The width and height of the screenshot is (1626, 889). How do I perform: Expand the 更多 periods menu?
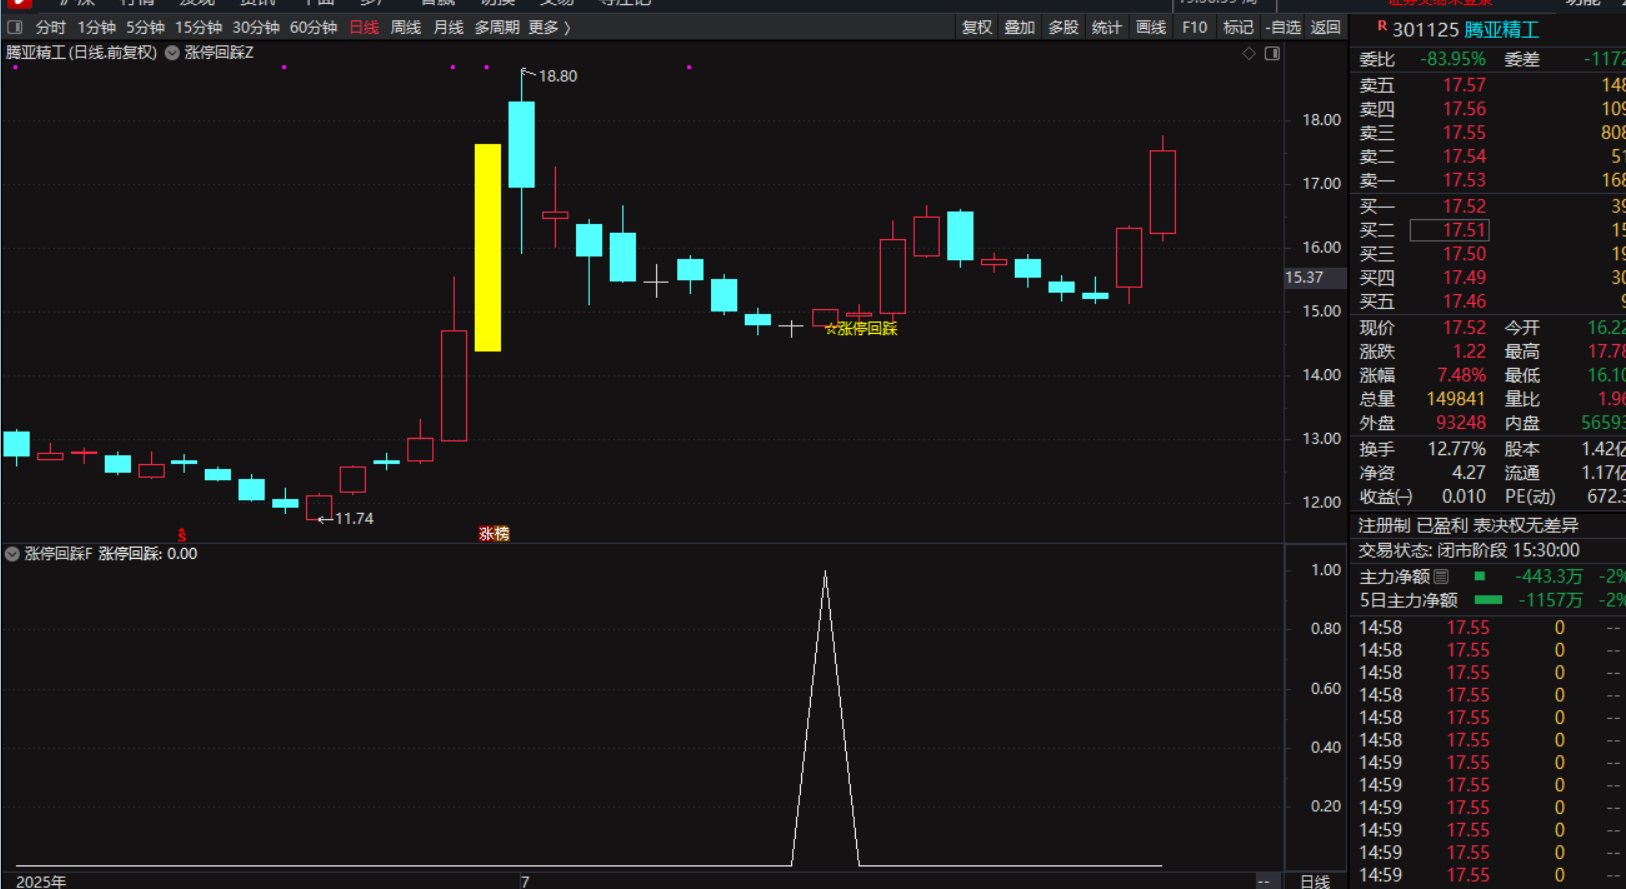549,27
